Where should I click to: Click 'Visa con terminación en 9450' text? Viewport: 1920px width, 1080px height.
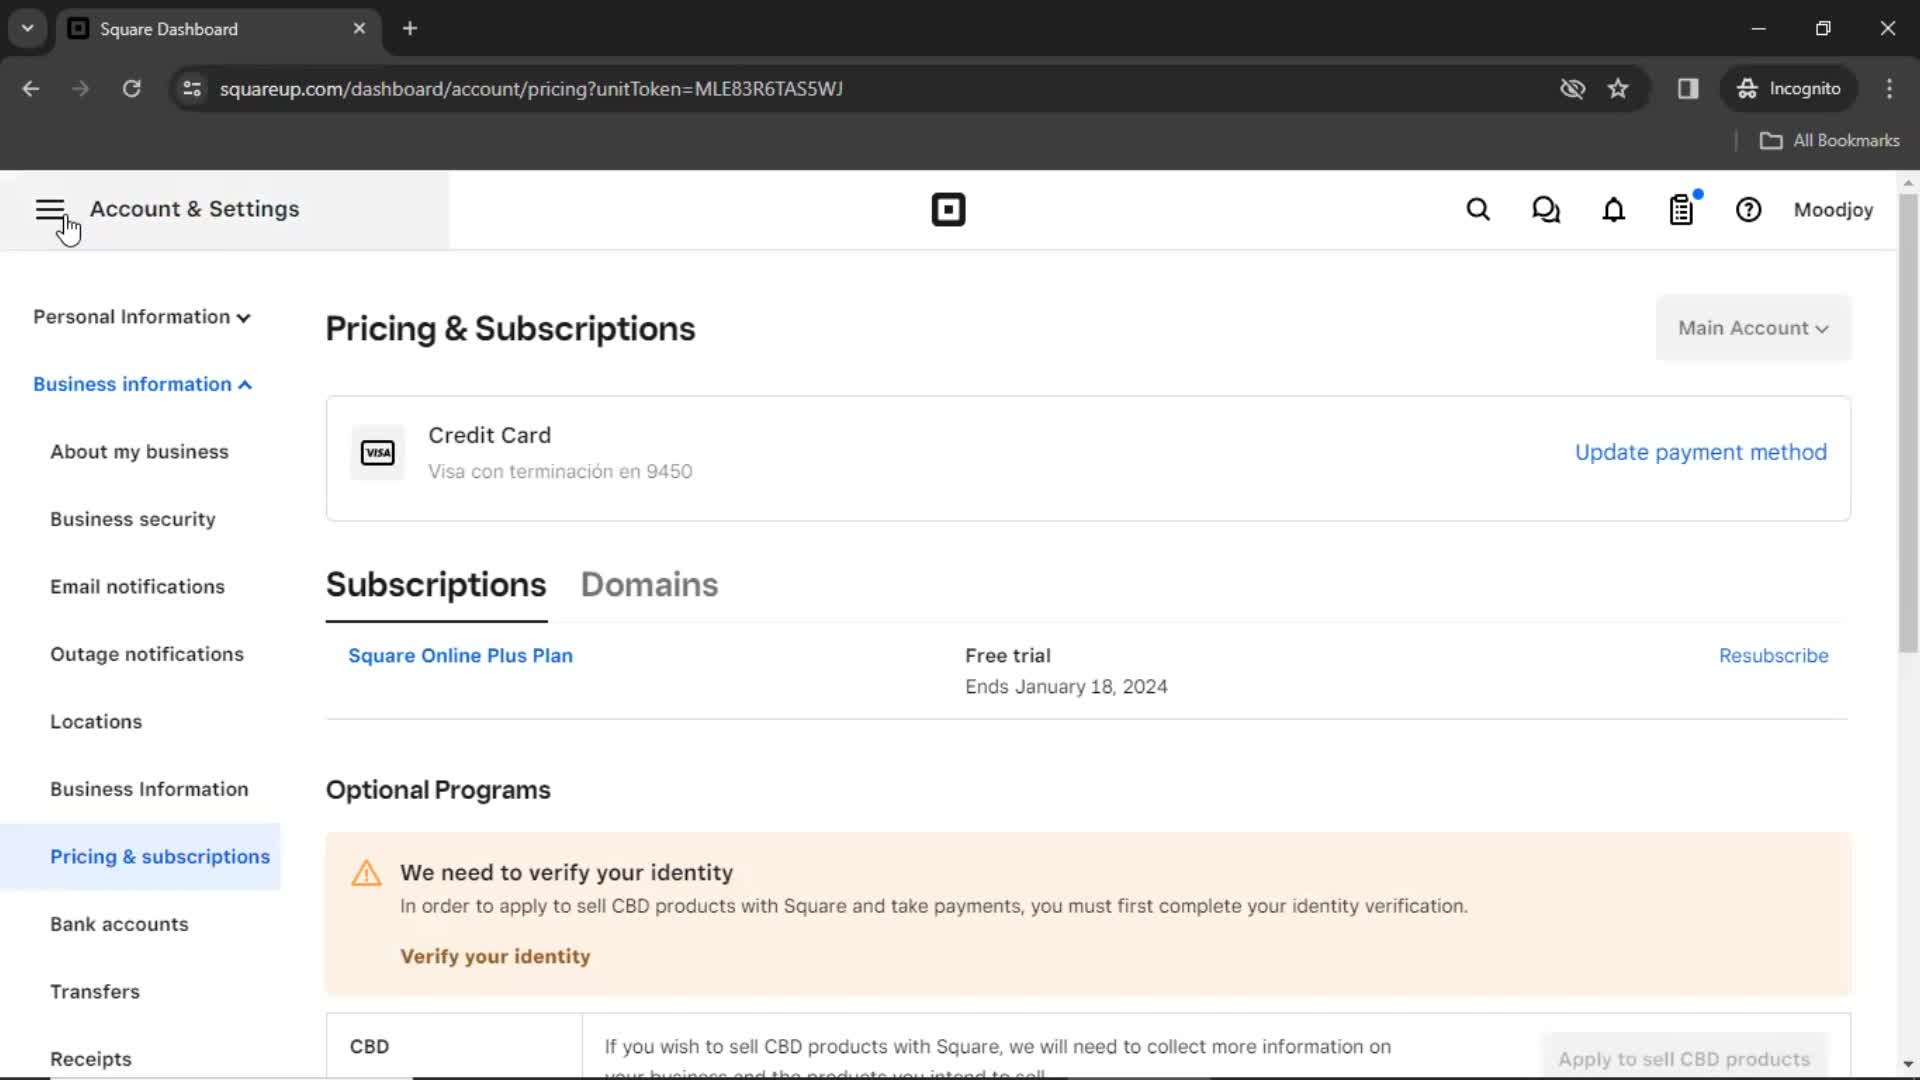(560, 472)
